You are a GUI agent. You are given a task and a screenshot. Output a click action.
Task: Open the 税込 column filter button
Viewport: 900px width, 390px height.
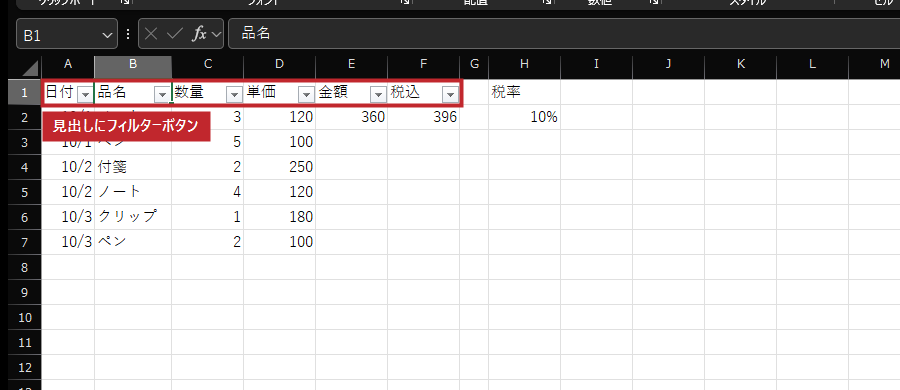point(451,94)
